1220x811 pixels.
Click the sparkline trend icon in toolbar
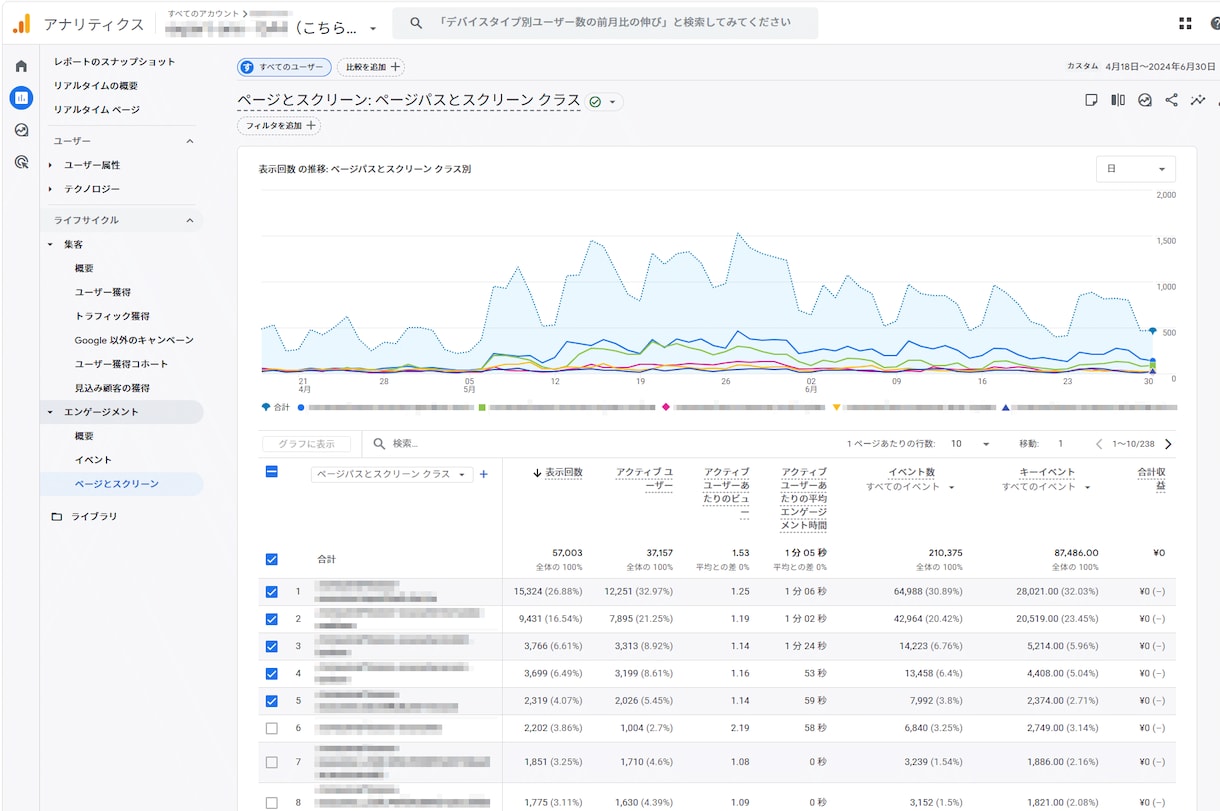1198,100
